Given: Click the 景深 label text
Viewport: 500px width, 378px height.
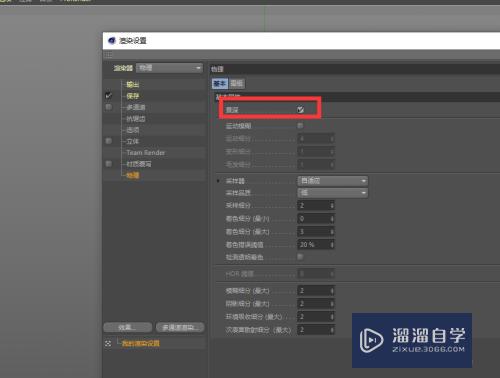Looking at the screenshot, I should 232,110.
